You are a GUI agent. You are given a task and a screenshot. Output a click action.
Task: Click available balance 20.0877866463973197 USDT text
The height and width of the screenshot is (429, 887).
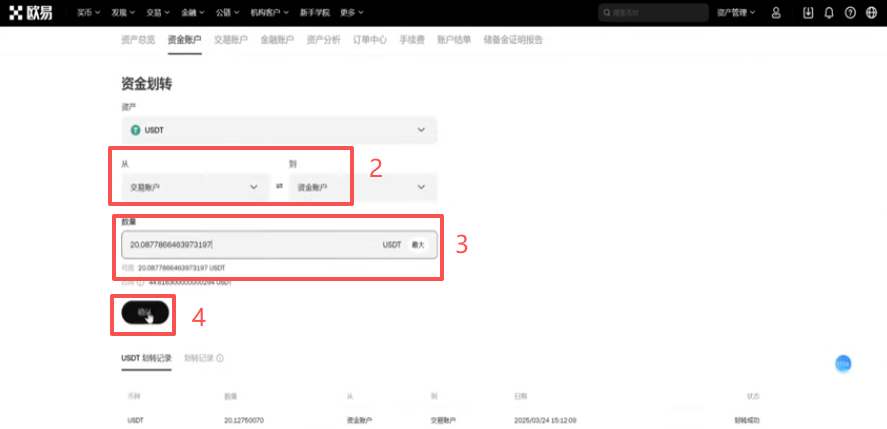coord(182,268)
